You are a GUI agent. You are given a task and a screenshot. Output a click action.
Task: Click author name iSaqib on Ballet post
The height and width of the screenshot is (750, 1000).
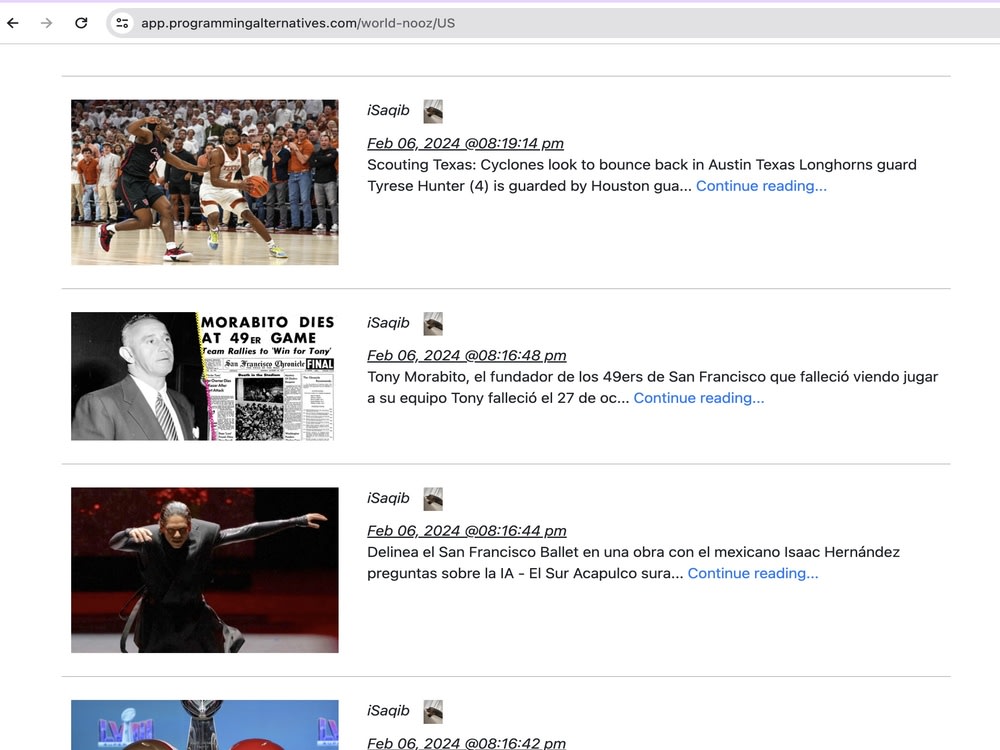[388, 498]
